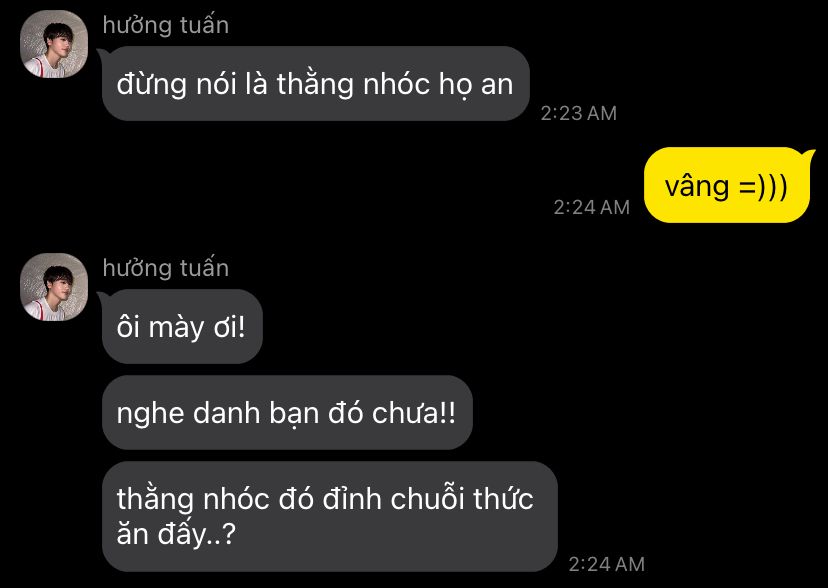Screen dimensions: 828x588
Task: Click the 2:24 AM timestamp after the last message
Action: pyautogui.click(x=607, y=564)
